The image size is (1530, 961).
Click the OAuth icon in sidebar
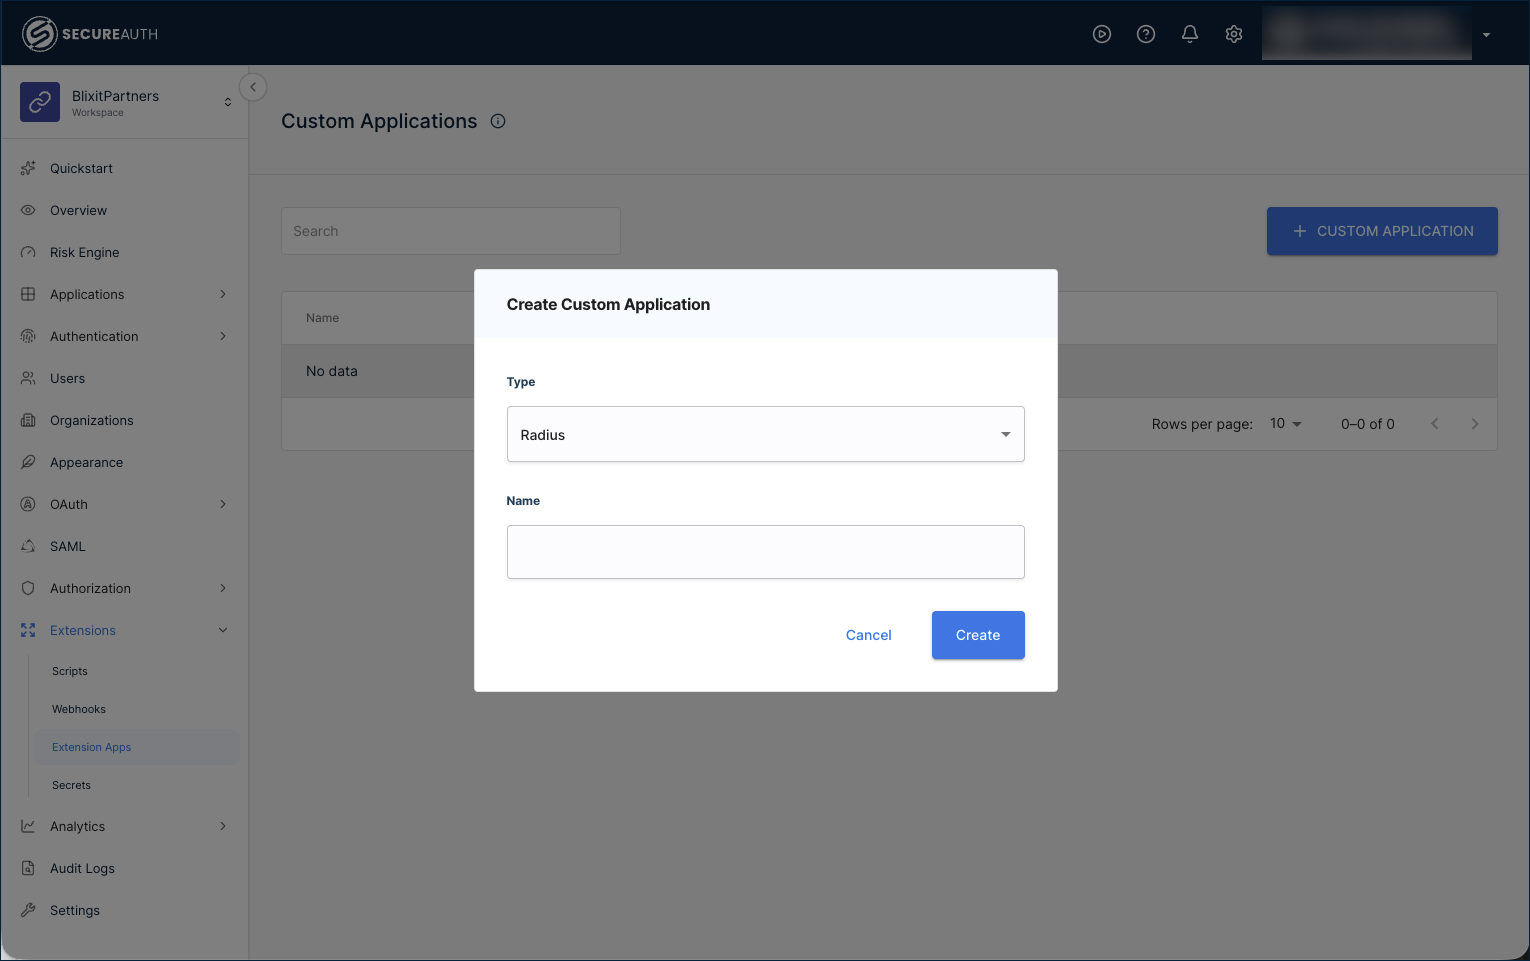(x=28, y=504)
